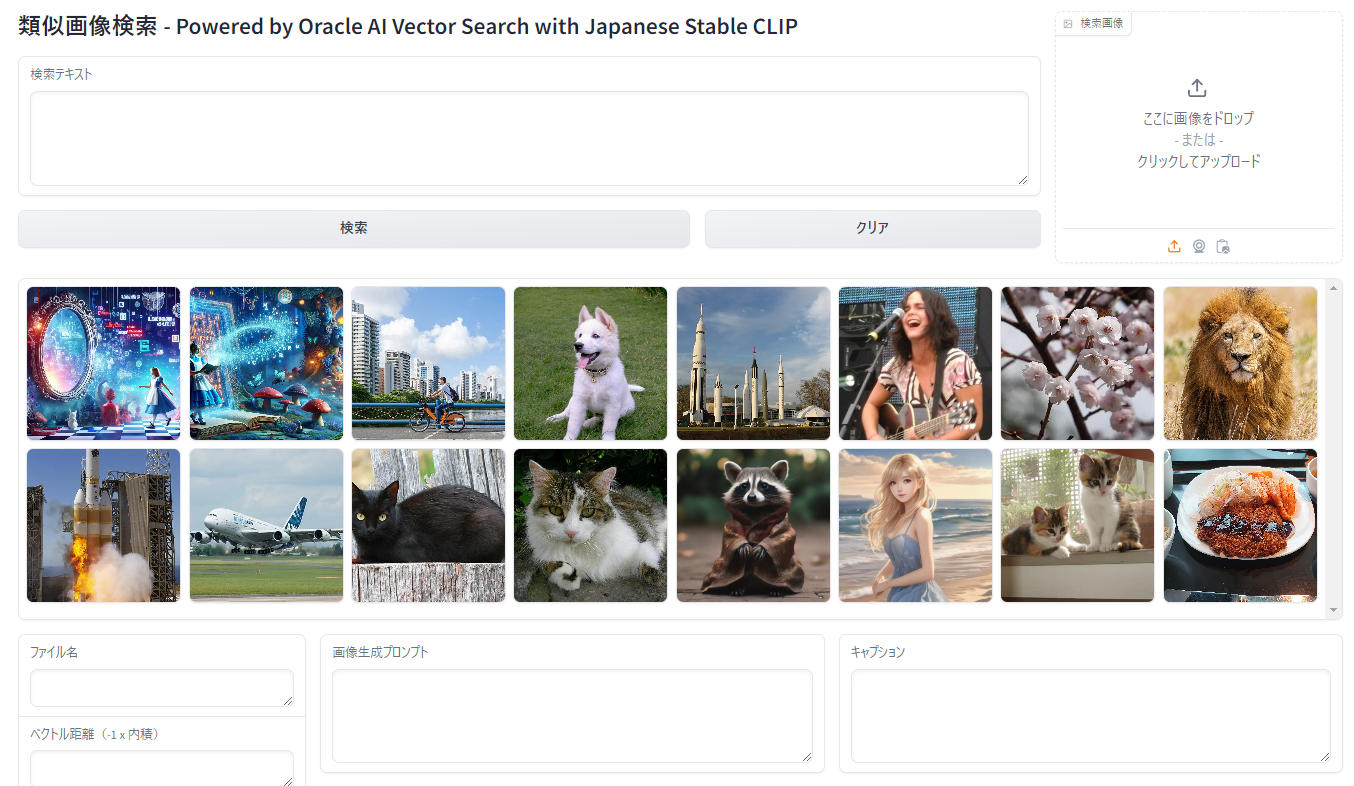The image size is (1354, 786).
Task: Select the paste-from-clipboard source icon
Action: (x=1222, y=246)
